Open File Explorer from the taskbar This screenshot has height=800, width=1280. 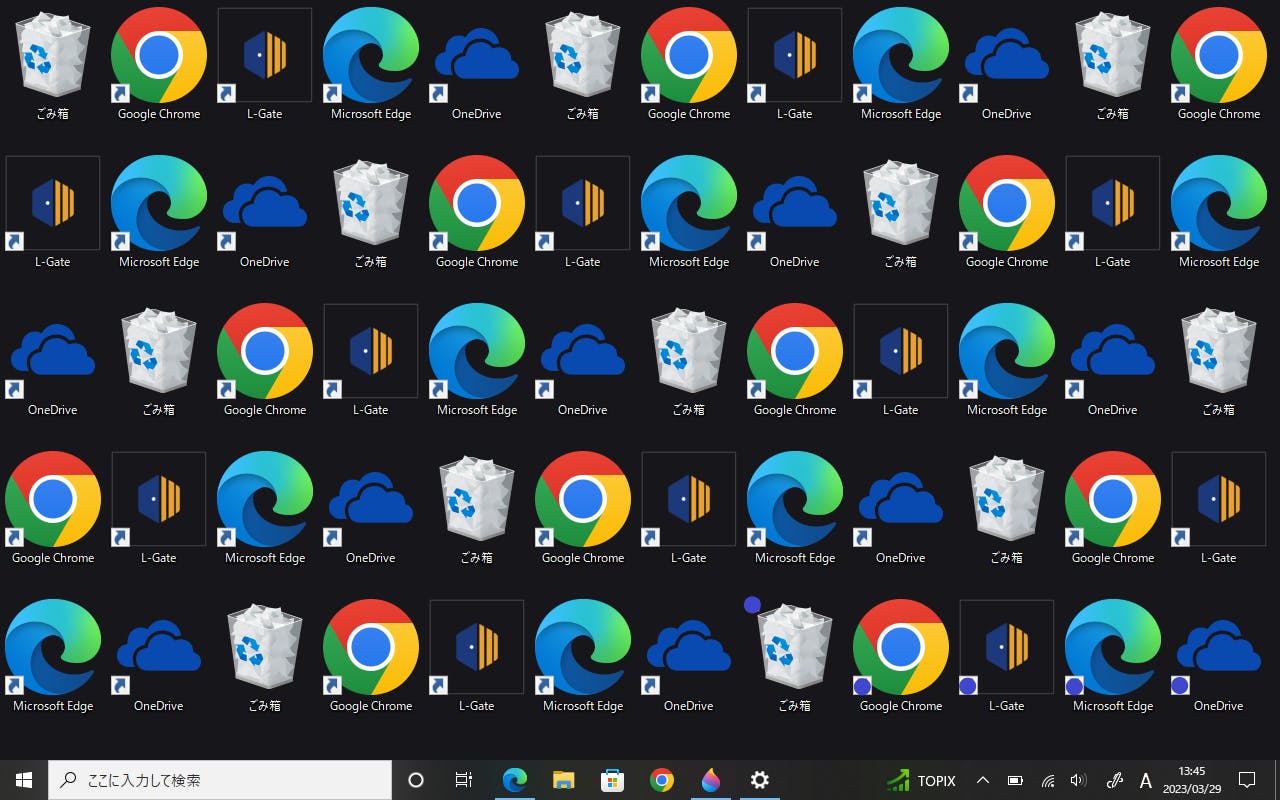[563, 780]
